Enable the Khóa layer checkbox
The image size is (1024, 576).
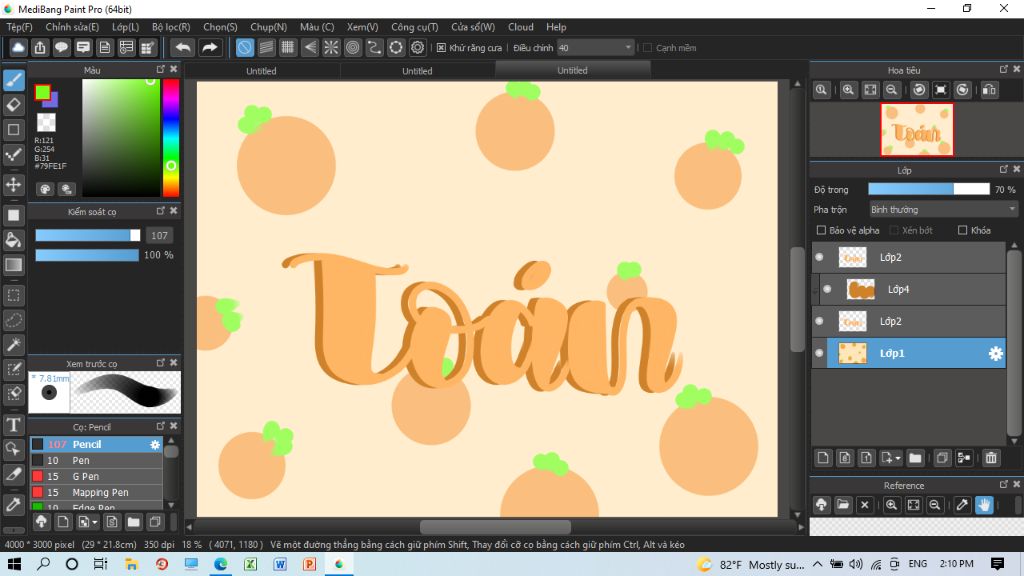coord(962,230)
